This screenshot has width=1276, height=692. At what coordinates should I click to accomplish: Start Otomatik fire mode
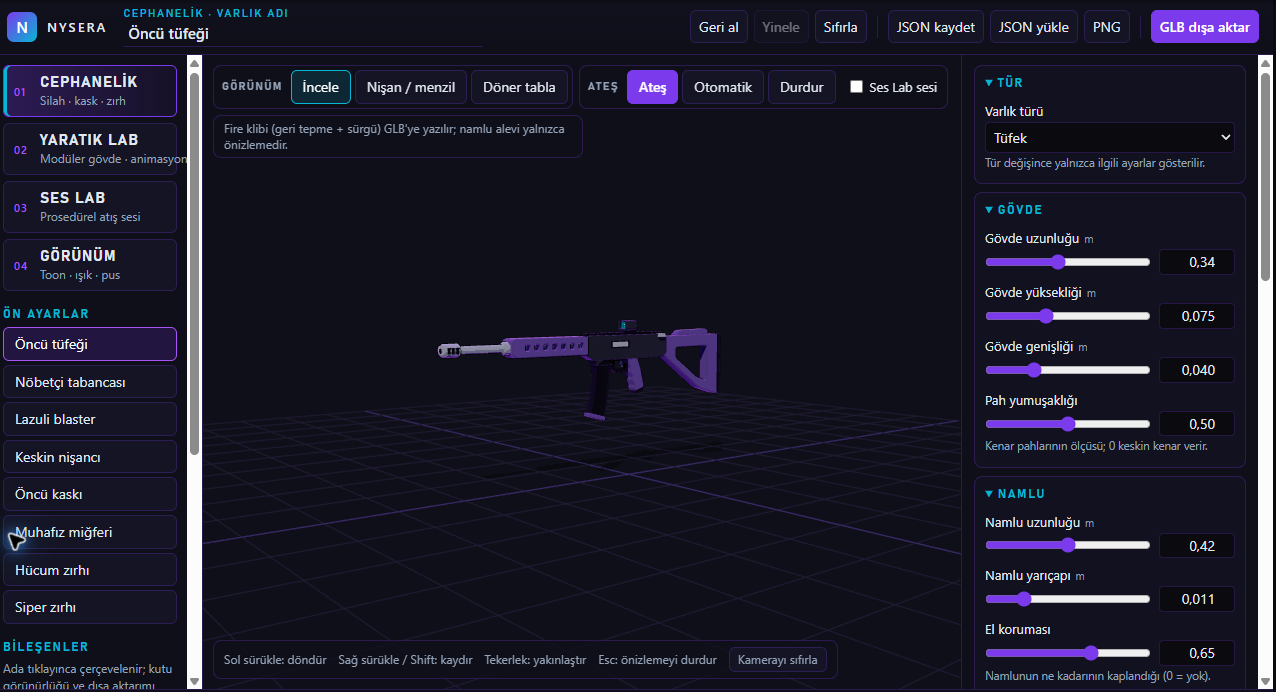point(723,87)
